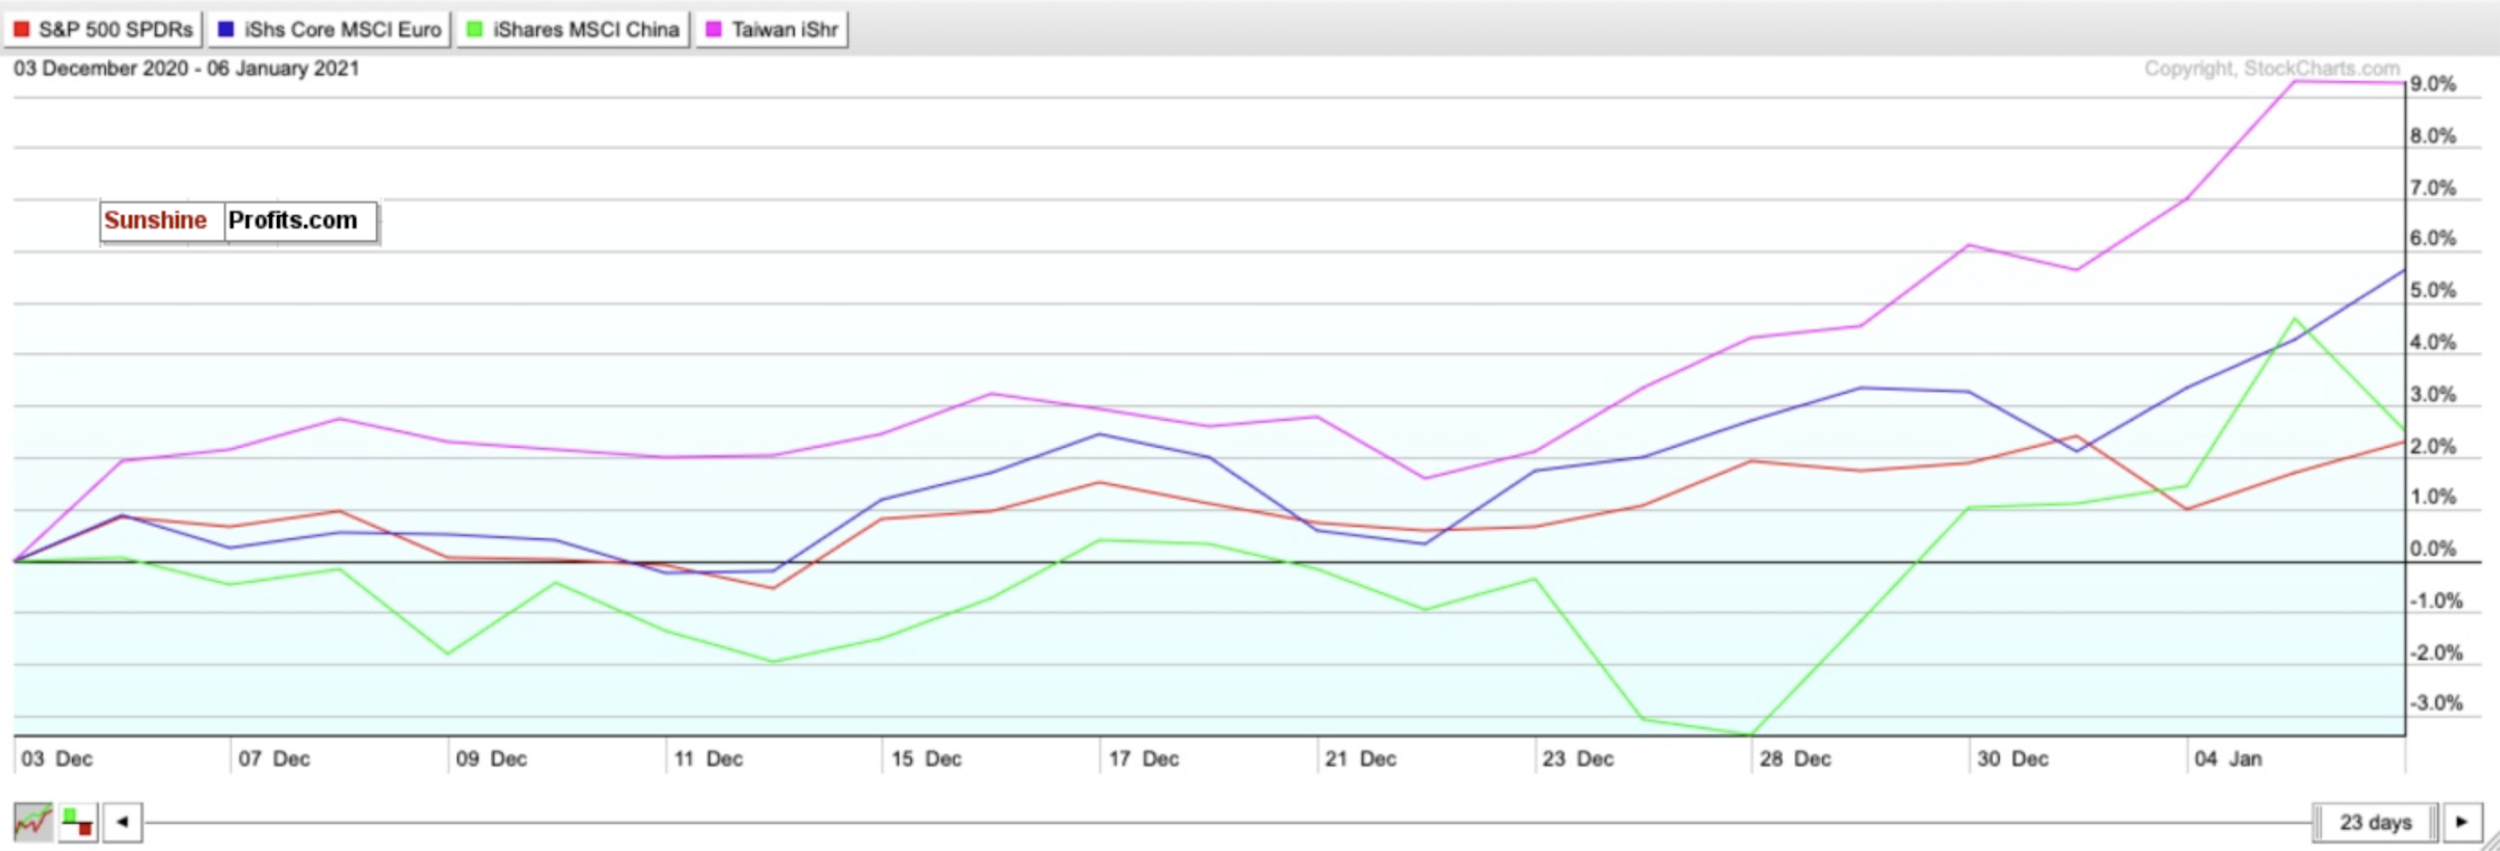Click the 5.0% y-axis label
This screenshot has width=2500, height=851.
click(2433, 290)
